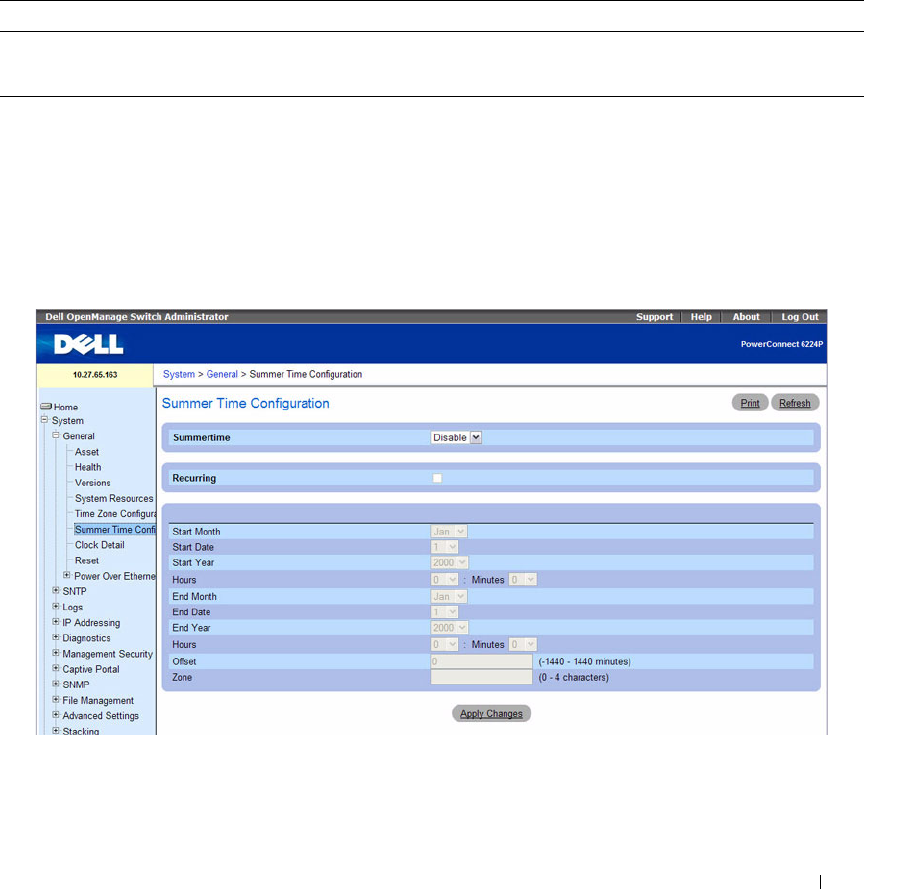Select Home in the navigation tree

point(65,407)
